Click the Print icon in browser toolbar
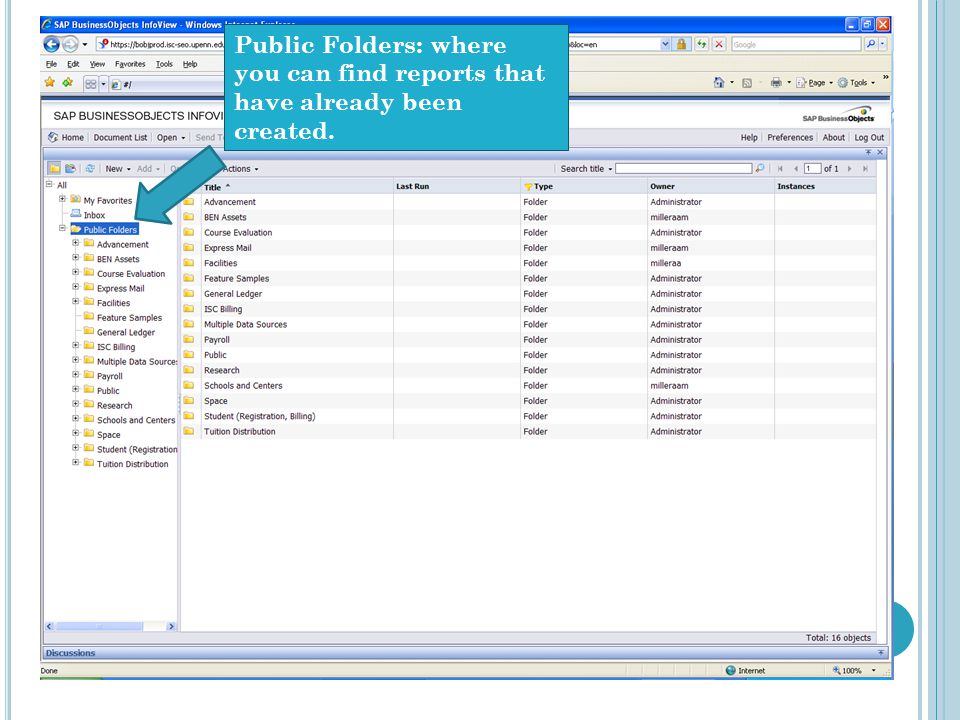 click(x=776, y=82)
